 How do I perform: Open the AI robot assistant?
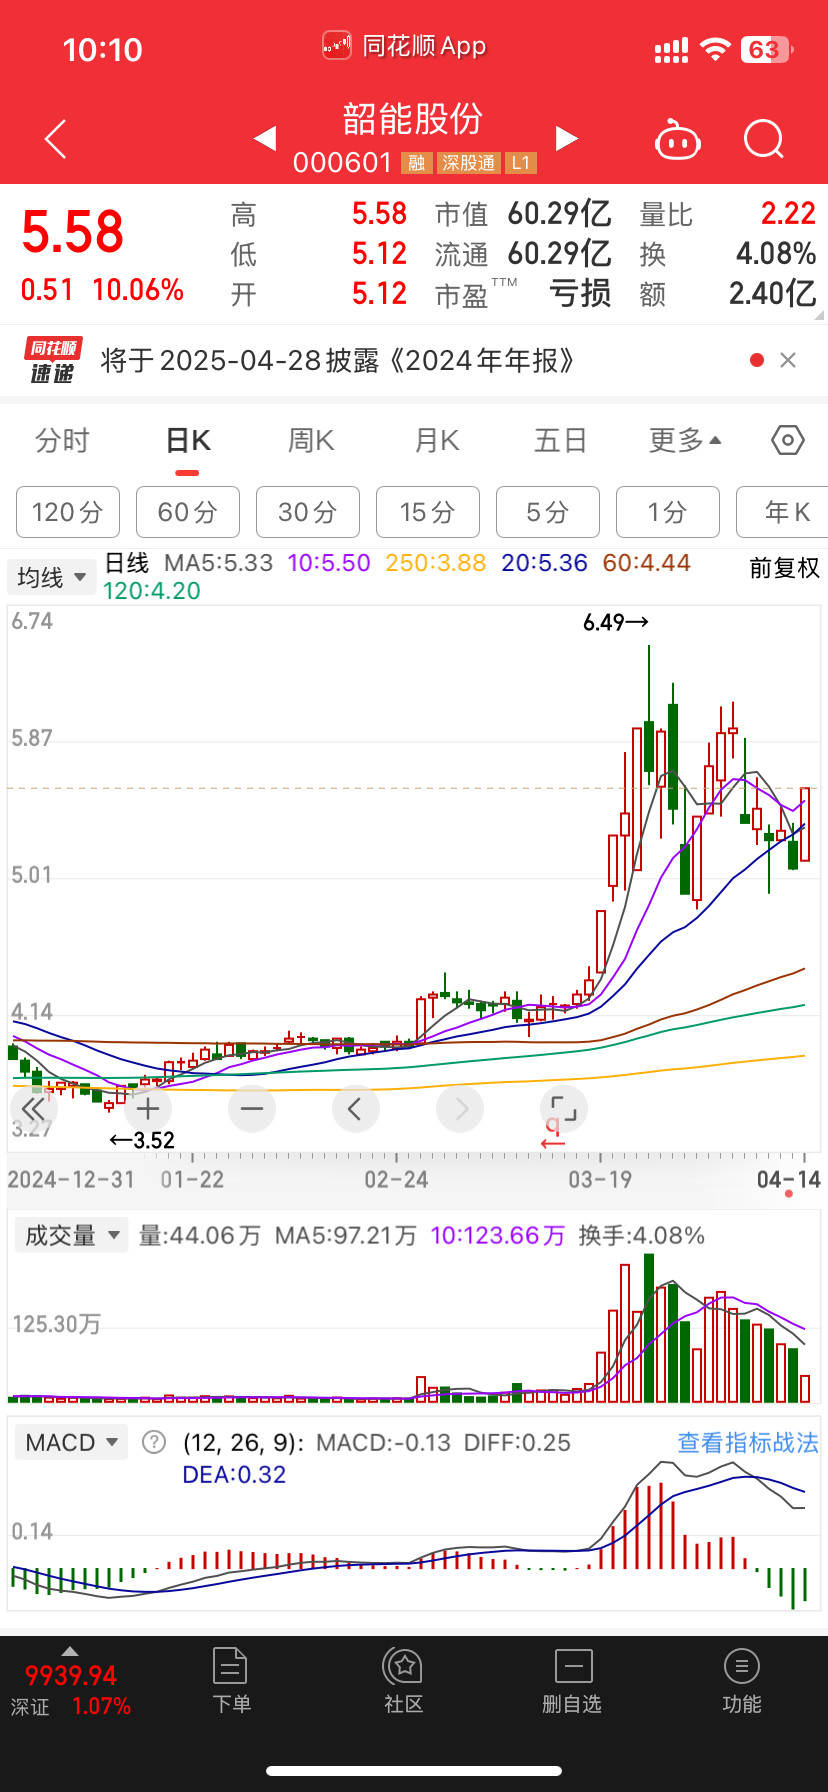coord(677,140)
